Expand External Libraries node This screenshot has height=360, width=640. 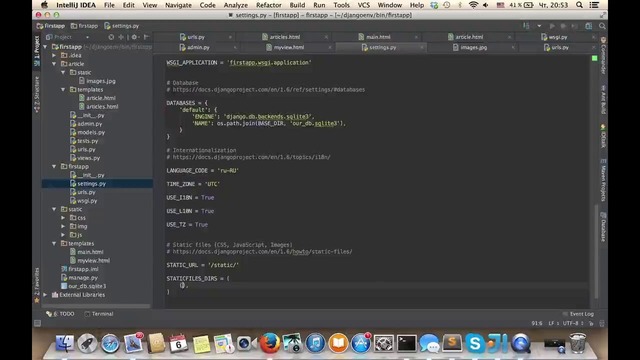(45, 295)
